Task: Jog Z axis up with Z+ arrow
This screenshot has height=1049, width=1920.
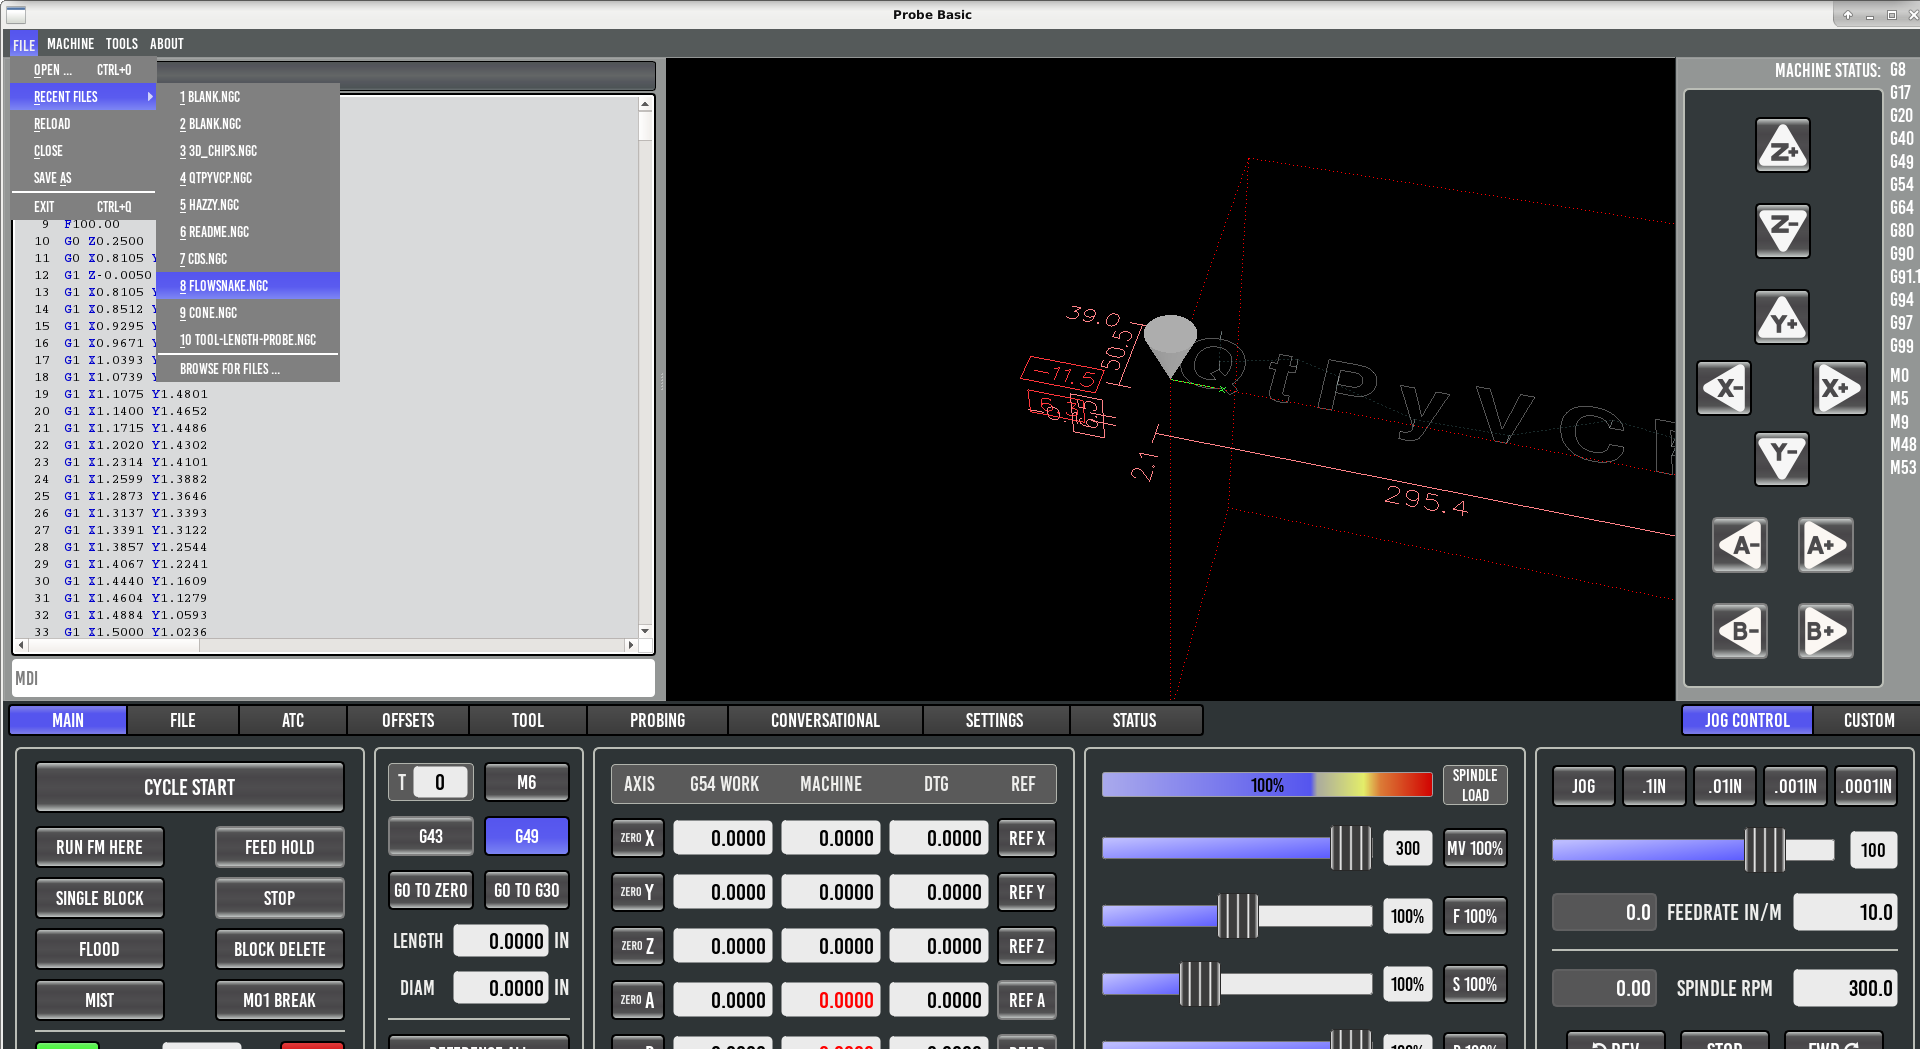Action: point(1783,146)
